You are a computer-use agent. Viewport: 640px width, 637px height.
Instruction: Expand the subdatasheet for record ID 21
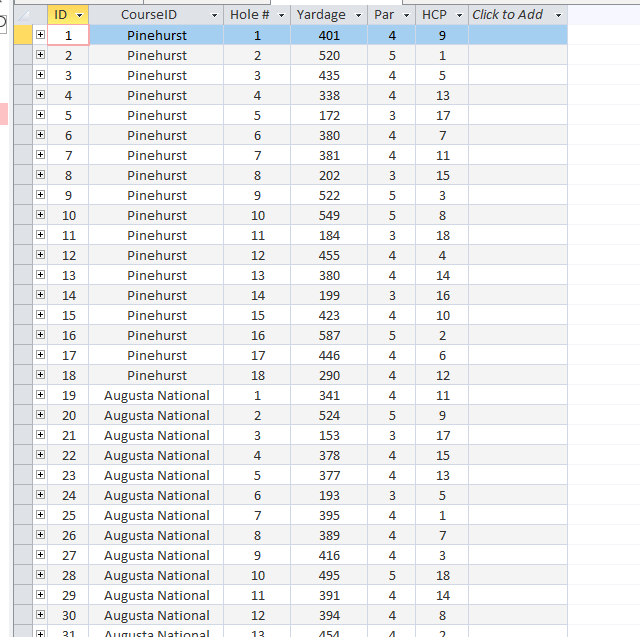coord(40,435)
